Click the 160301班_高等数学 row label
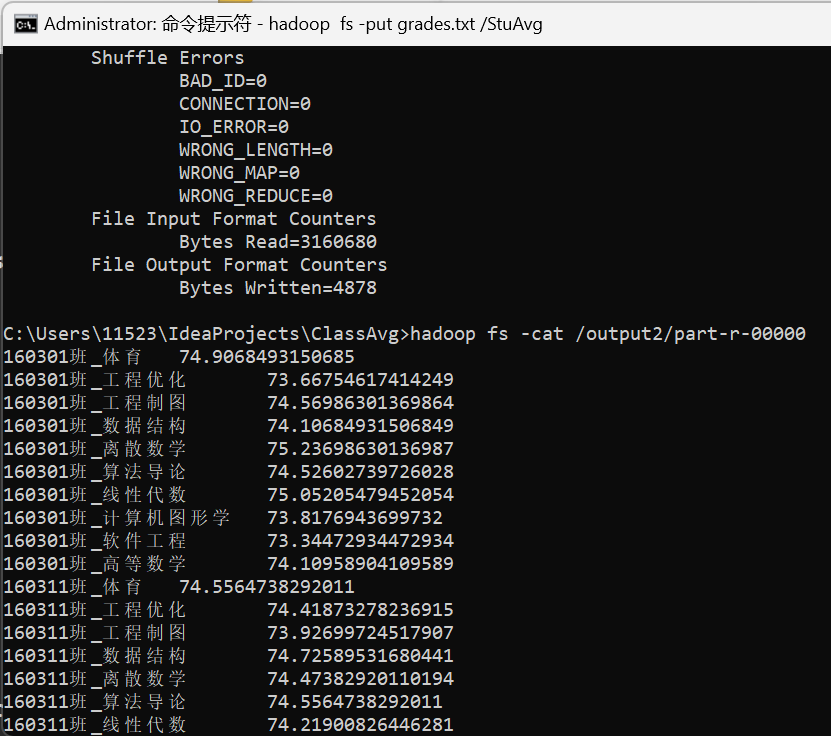 pos(94,564)
